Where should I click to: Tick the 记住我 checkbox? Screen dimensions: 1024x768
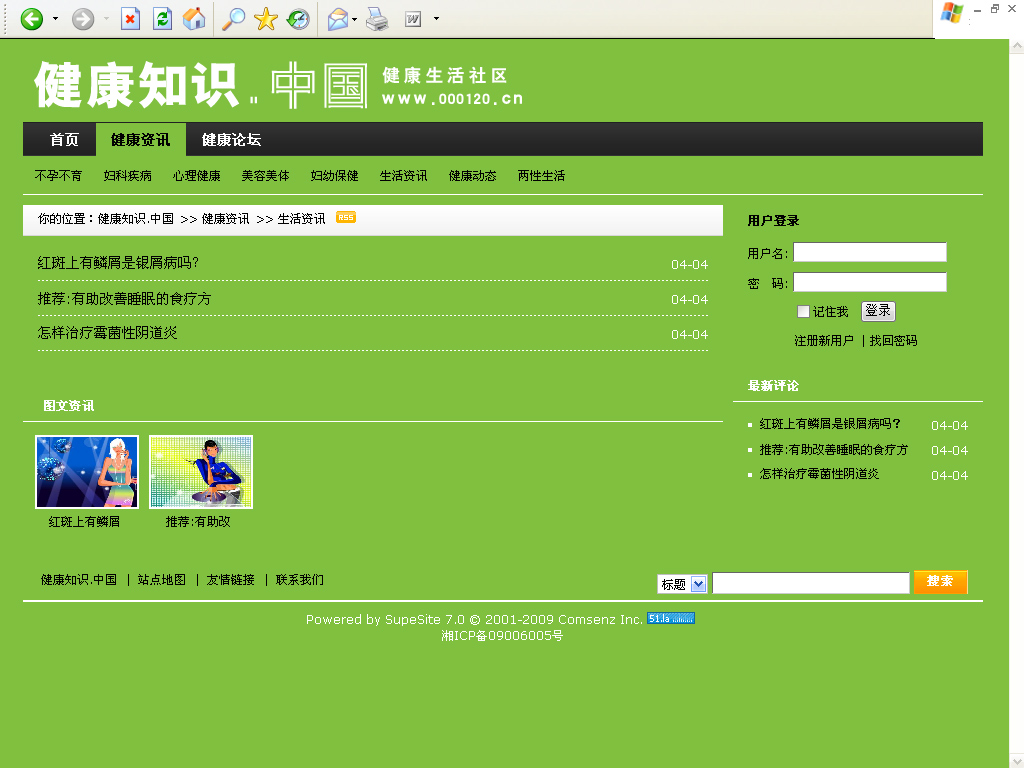(x=803, y=312)
